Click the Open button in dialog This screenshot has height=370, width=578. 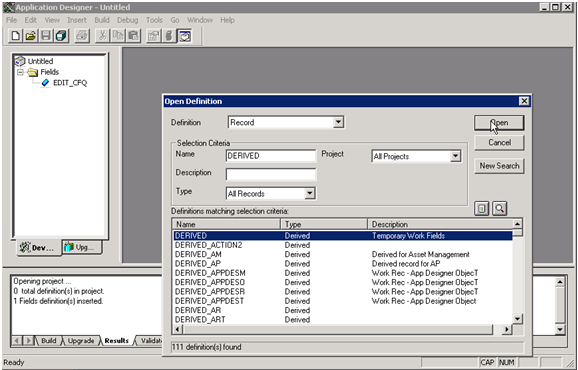coord(499,123)
